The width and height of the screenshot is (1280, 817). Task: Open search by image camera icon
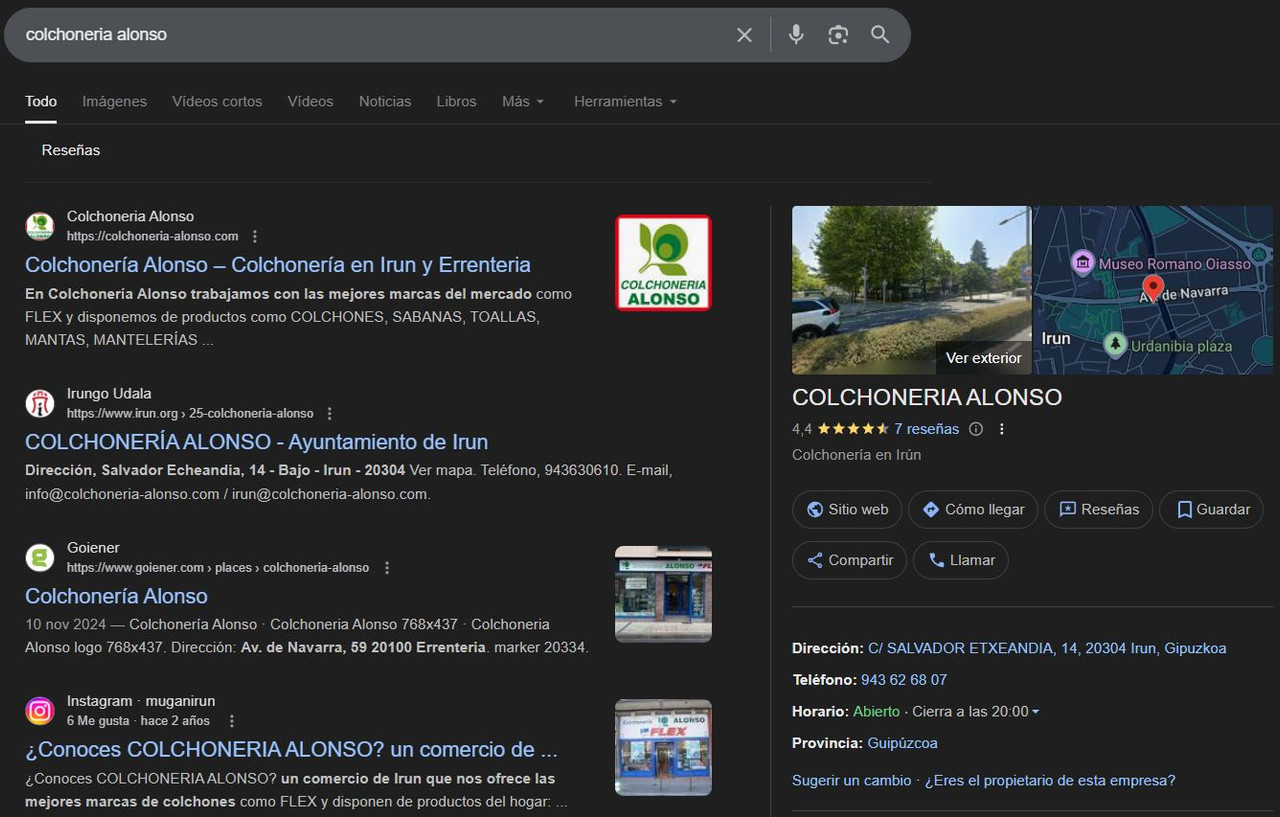pos(838,35)
